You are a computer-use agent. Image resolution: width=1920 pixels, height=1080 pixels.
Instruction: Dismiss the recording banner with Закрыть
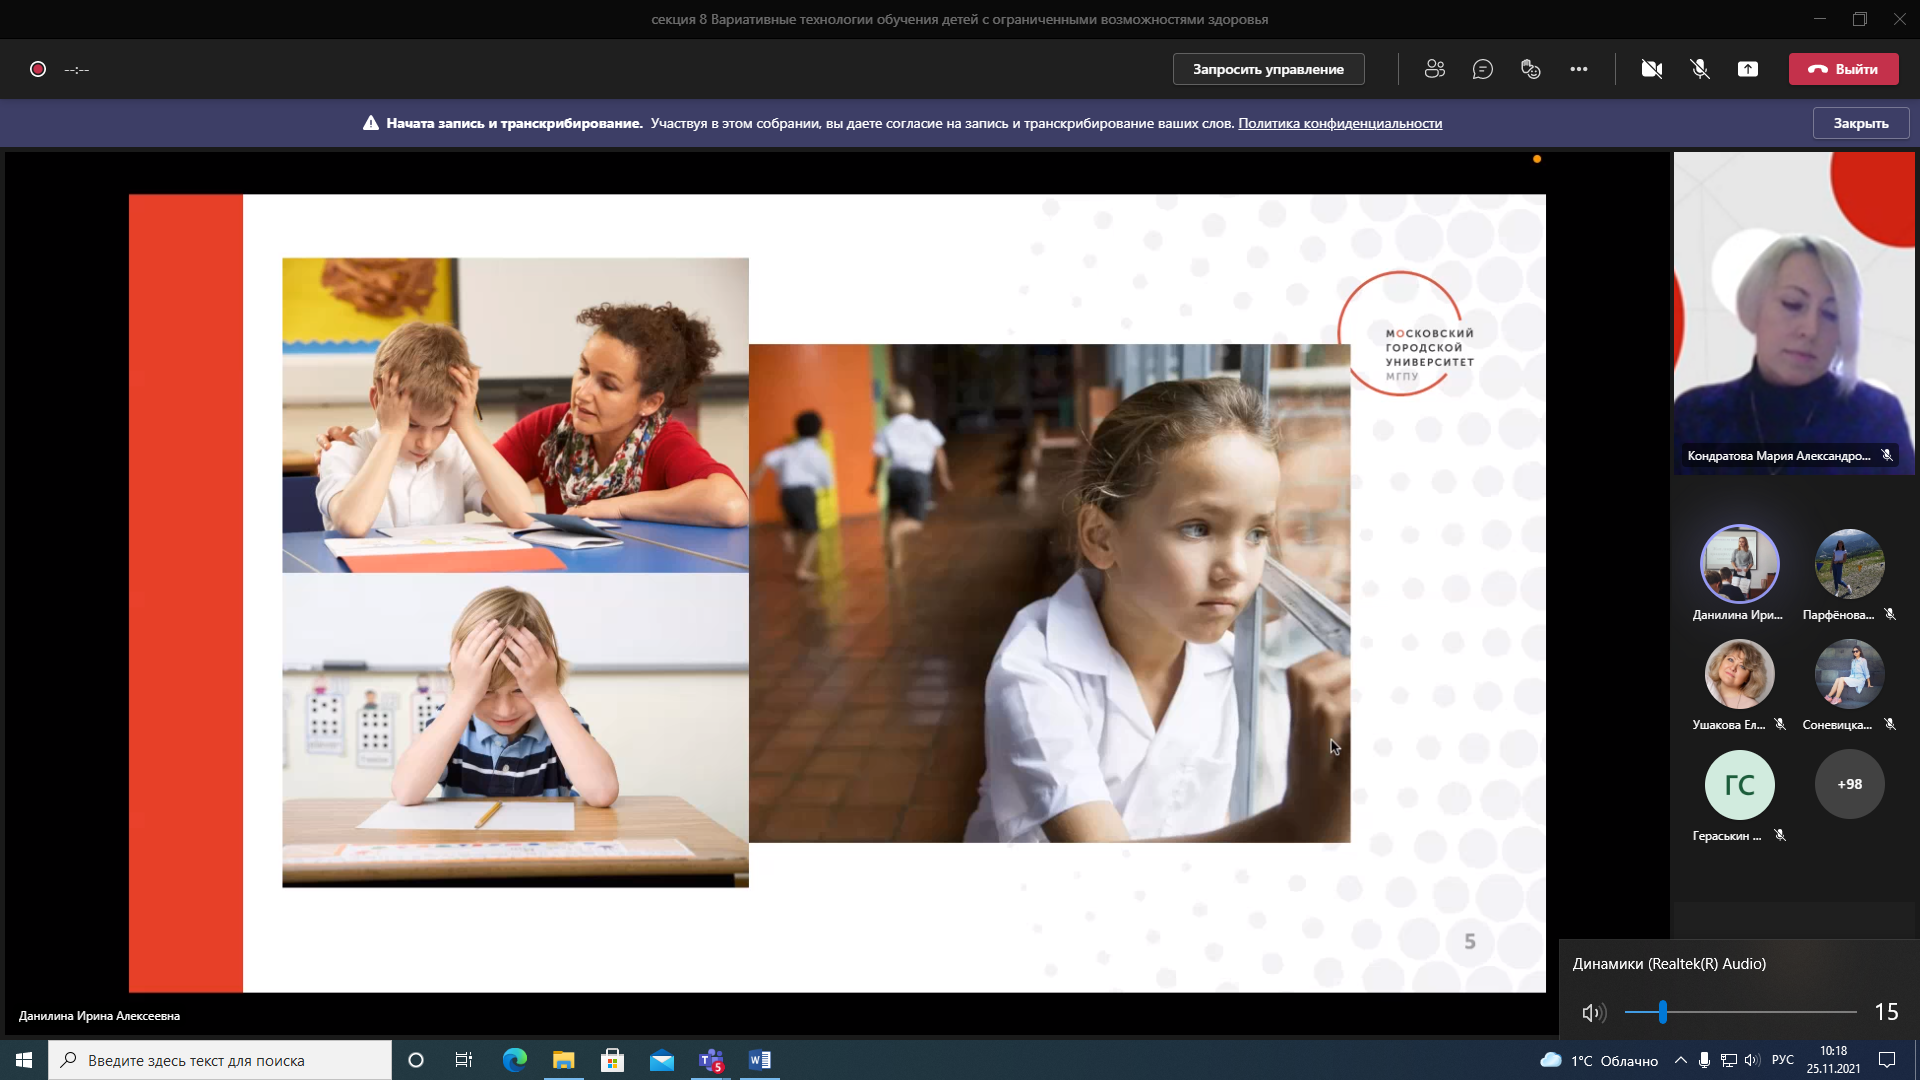point(1860,123)
